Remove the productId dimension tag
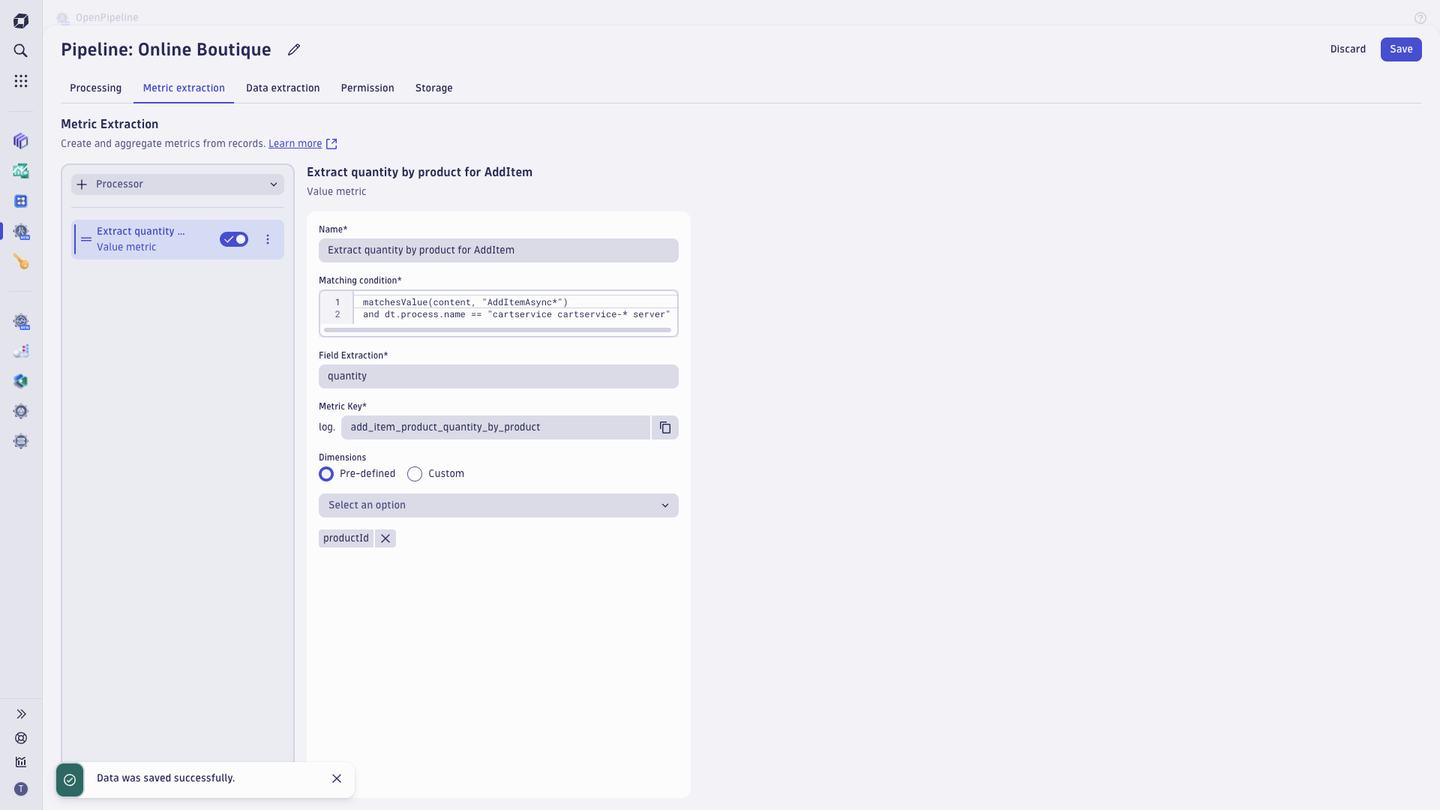The width and height of the screenshot is (1440, 810). pos(385,538)
